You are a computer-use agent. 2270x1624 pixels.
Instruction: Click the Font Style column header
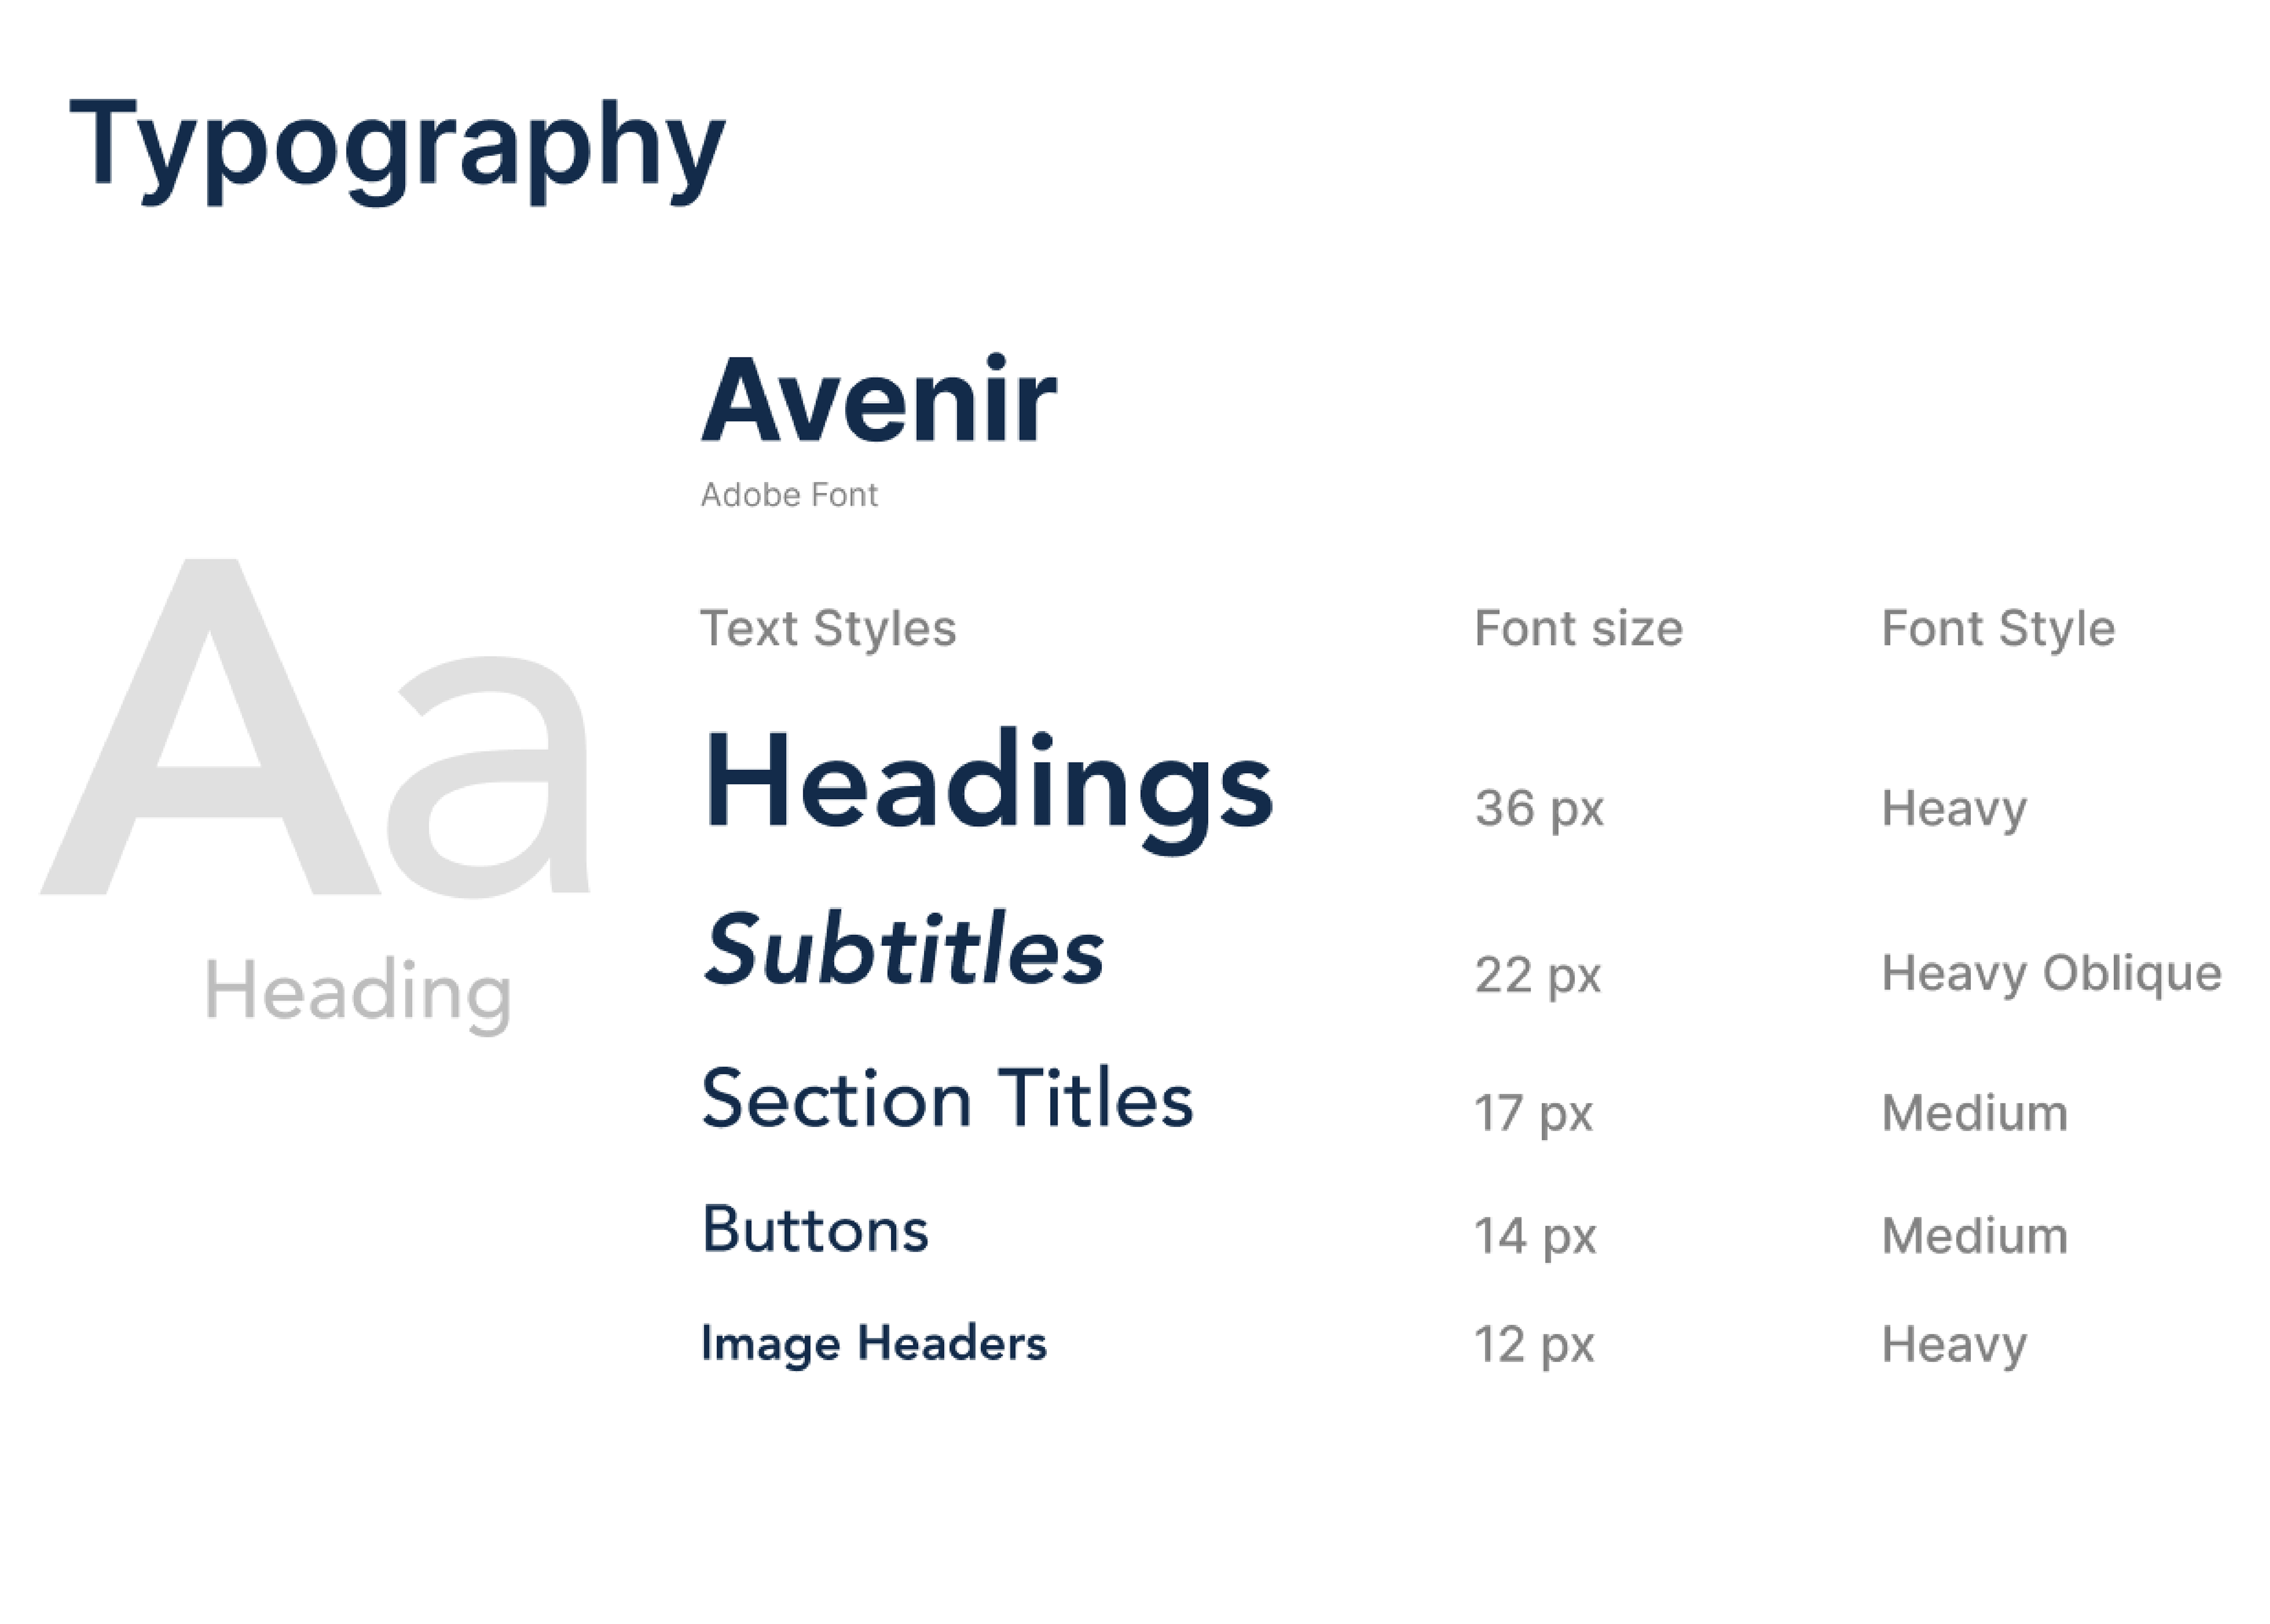point(1997,629)
